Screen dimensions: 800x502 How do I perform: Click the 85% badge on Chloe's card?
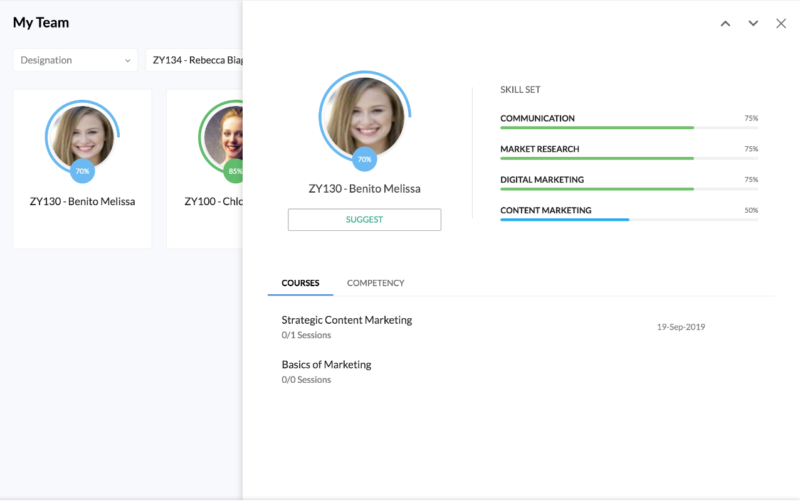(x=235, y=171)
